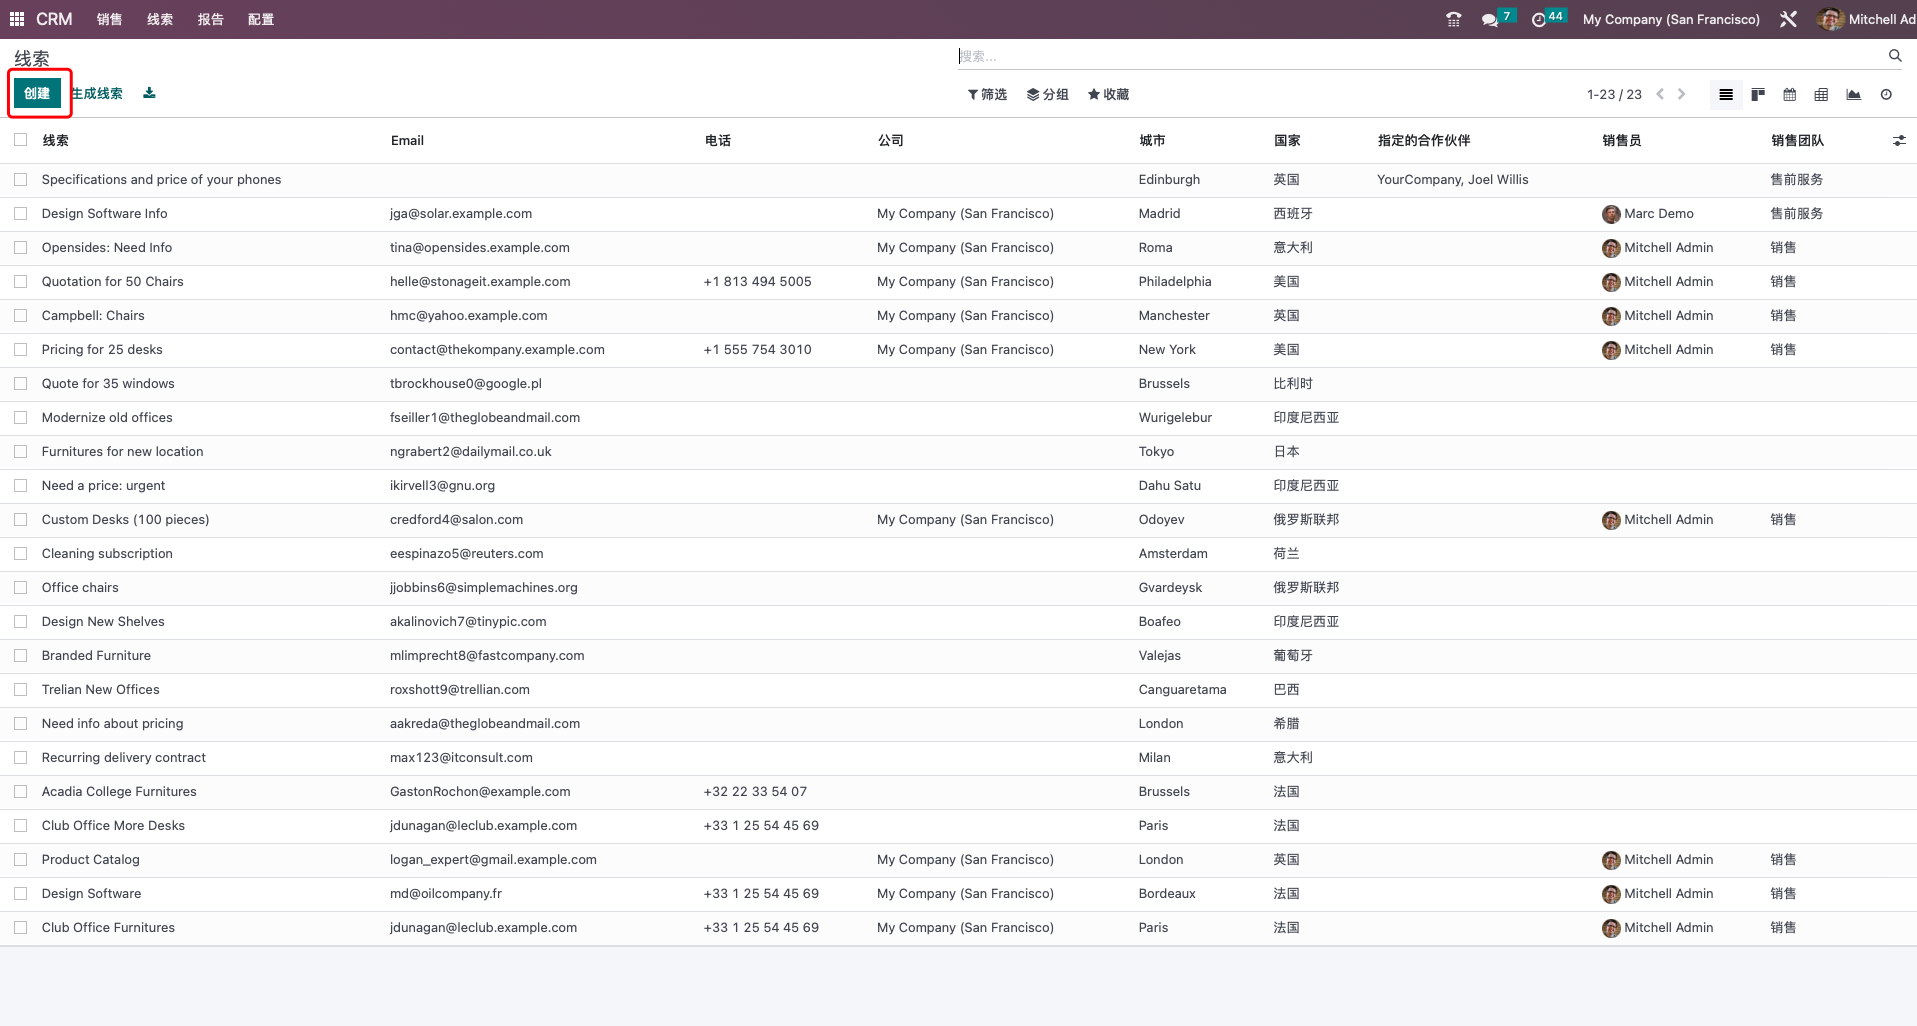
Task: Switch to calendar view icon
Action: click(x=1790, y=95)
